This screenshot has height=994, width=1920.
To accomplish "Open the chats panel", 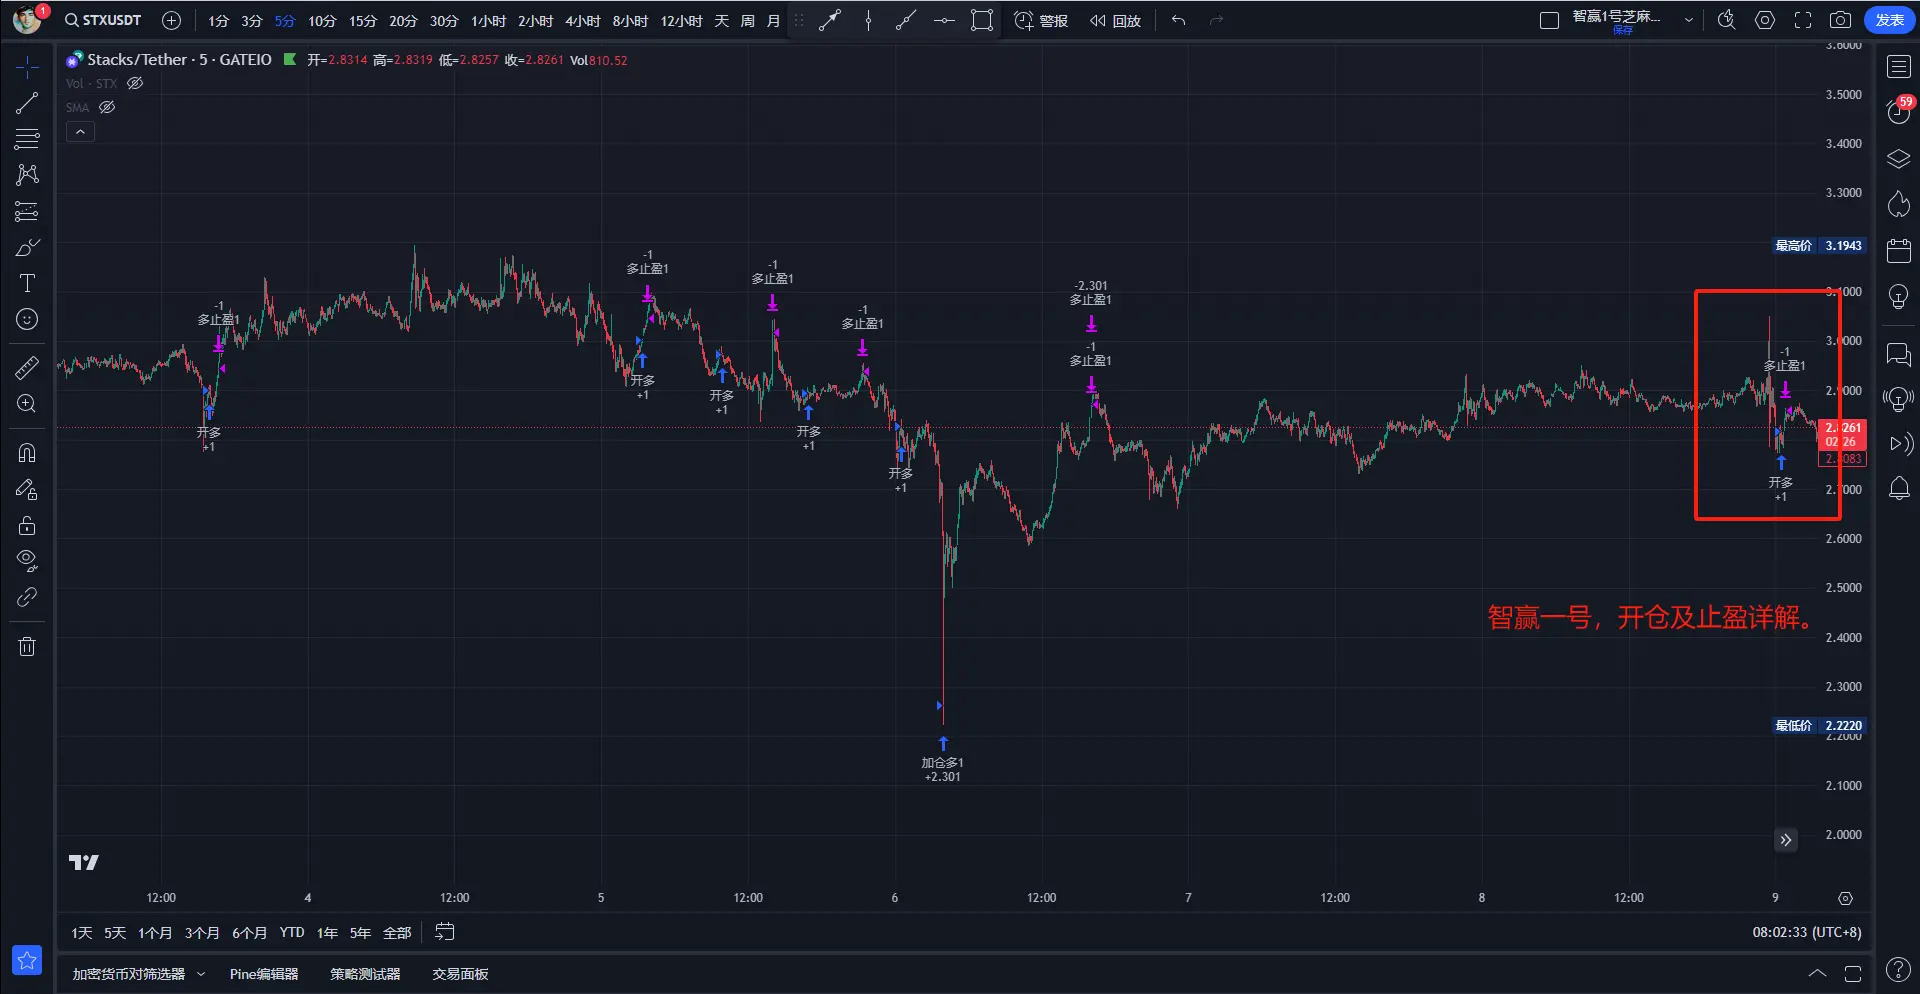I will click(x=1898, y=354).
